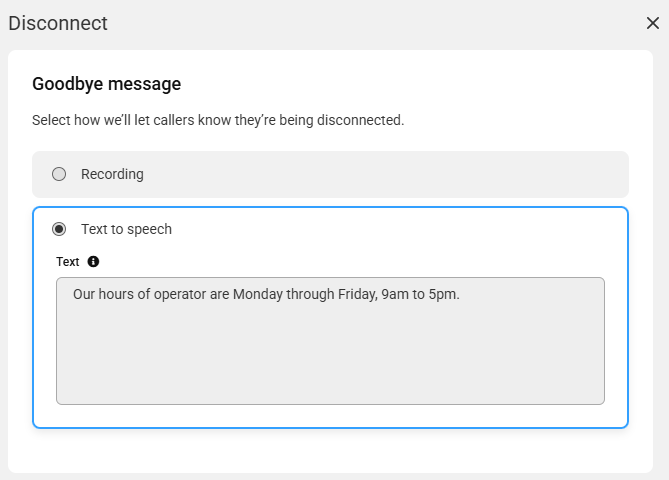The height and width of the screenshot is (480, 669).
Task: Focus the goodbye message text area's empty space
Action: pos(330,354)
